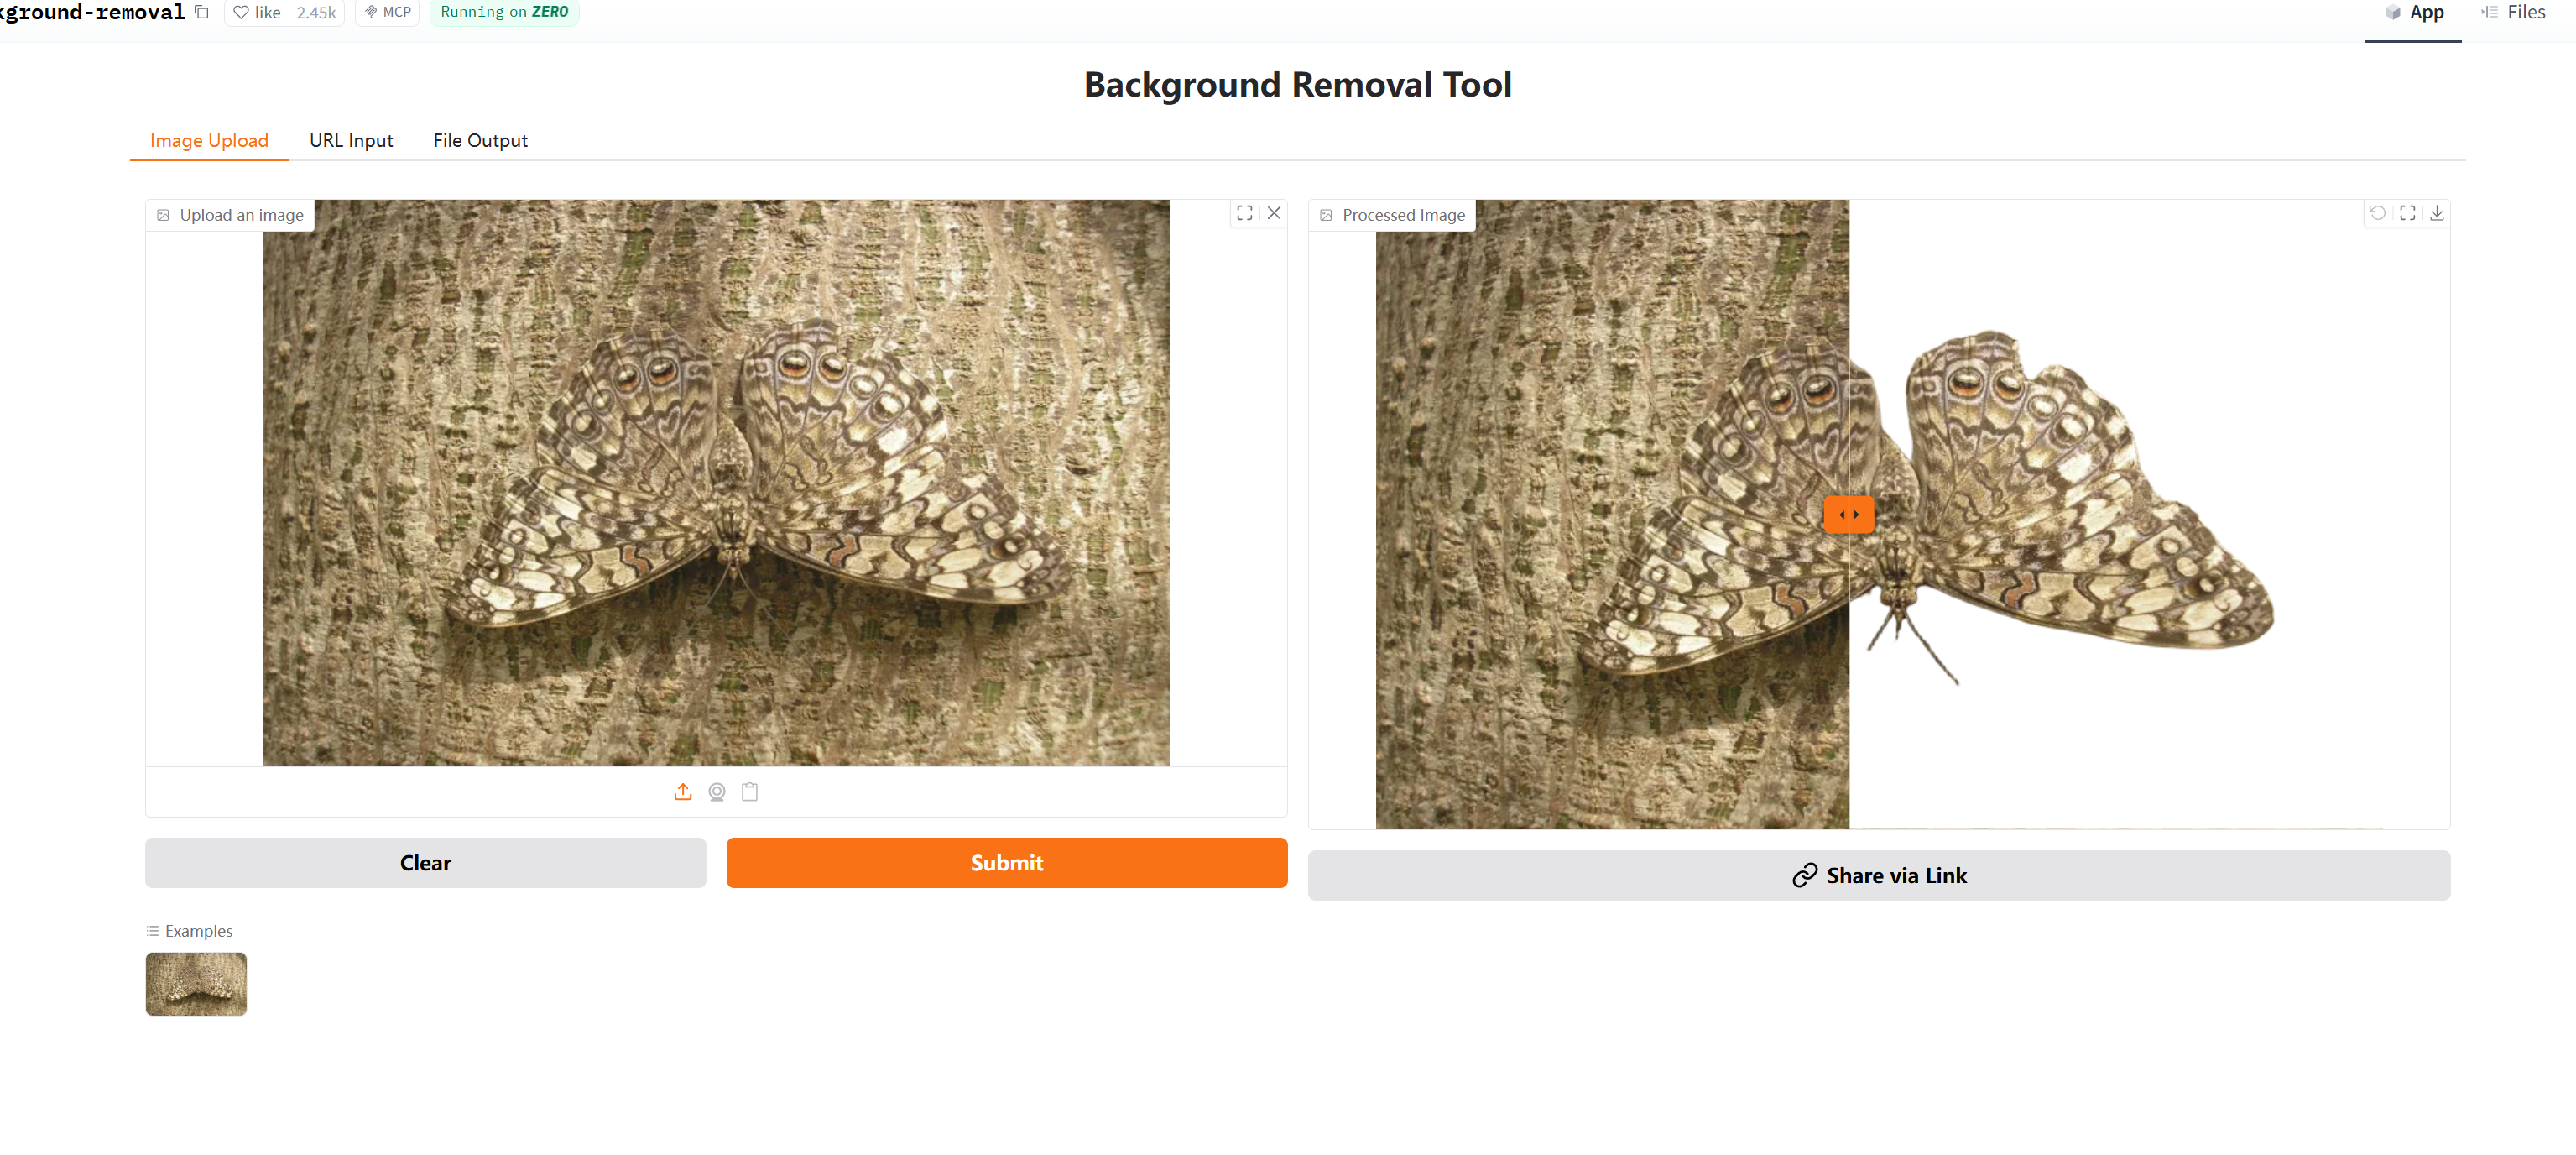2576x1155 pixels.
Task: Select the Image Upload tab
Action: point(209,141)
